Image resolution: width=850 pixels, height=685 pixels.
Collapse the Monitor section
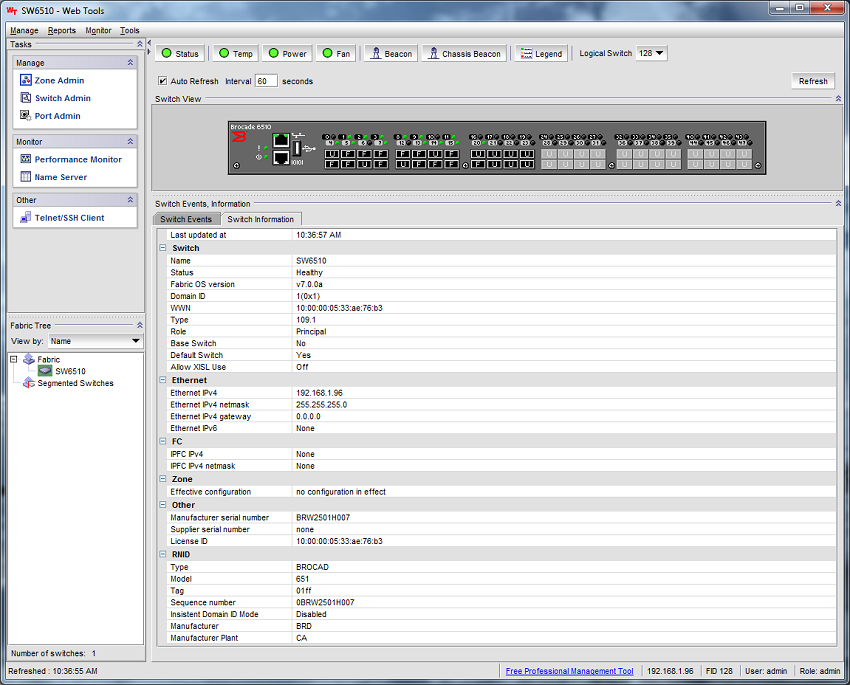130,141
